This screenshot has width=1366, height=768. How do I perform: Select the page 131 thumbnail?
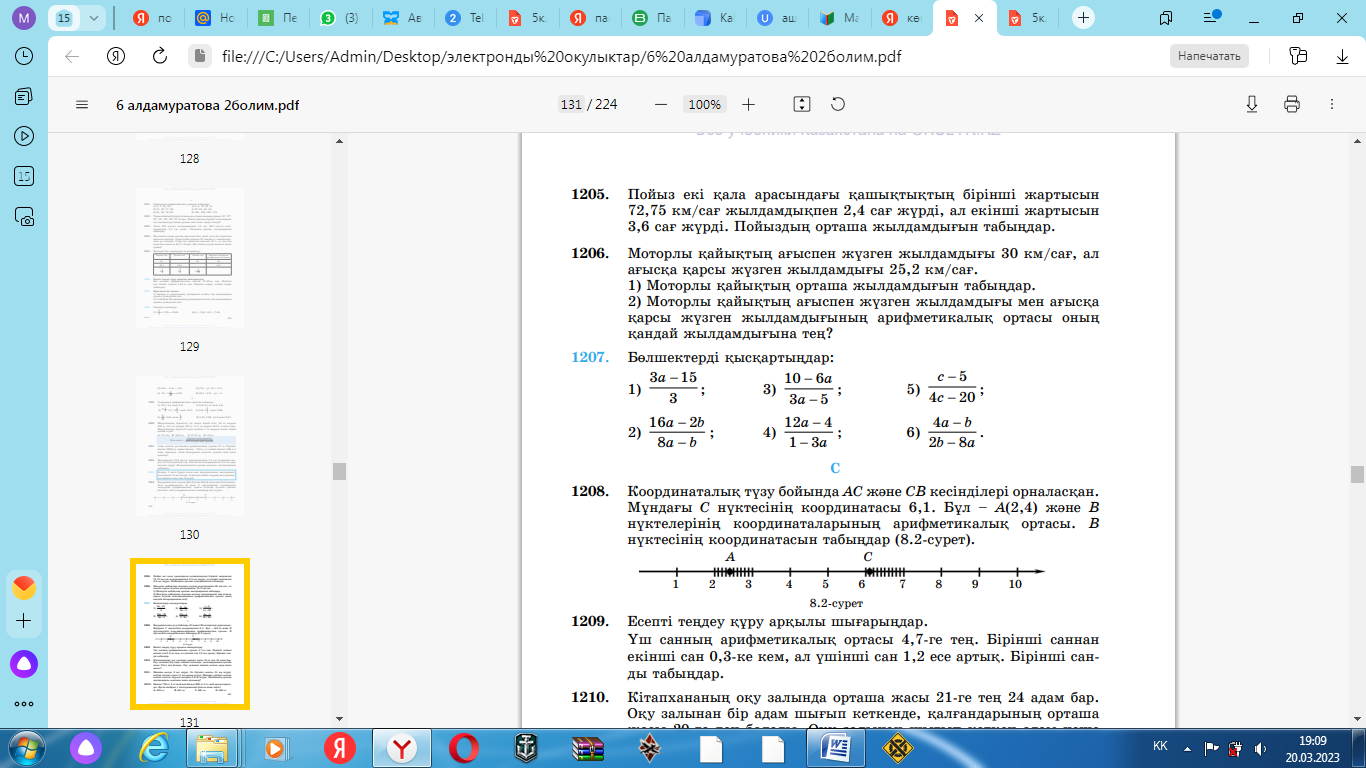pos(190,634)
